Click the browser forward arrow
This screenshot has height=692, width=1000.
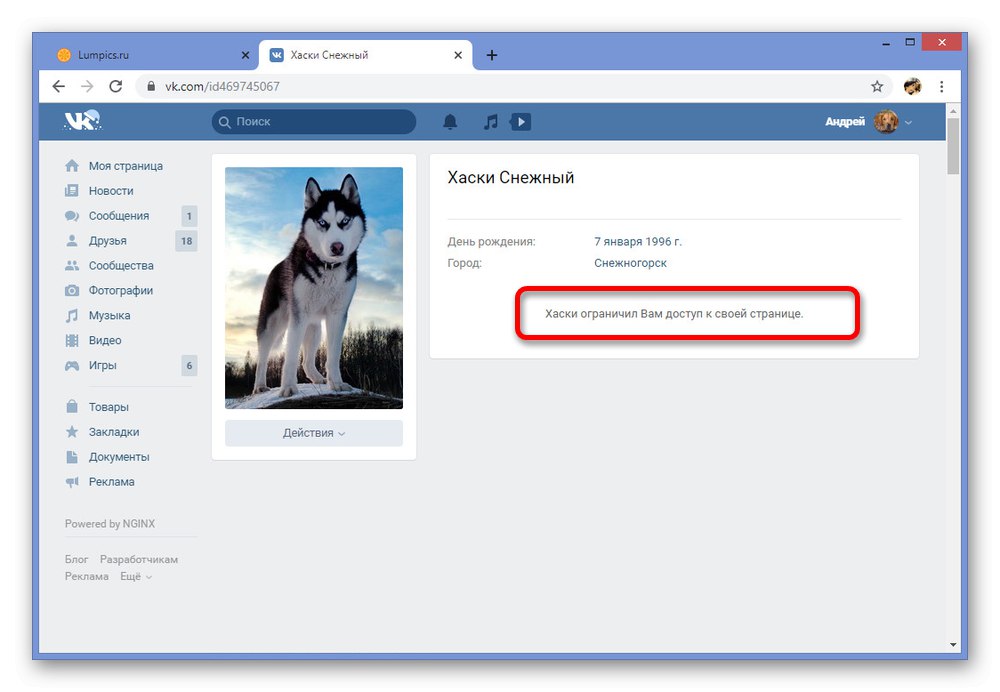pyautogui.click(x=87, y=86)
